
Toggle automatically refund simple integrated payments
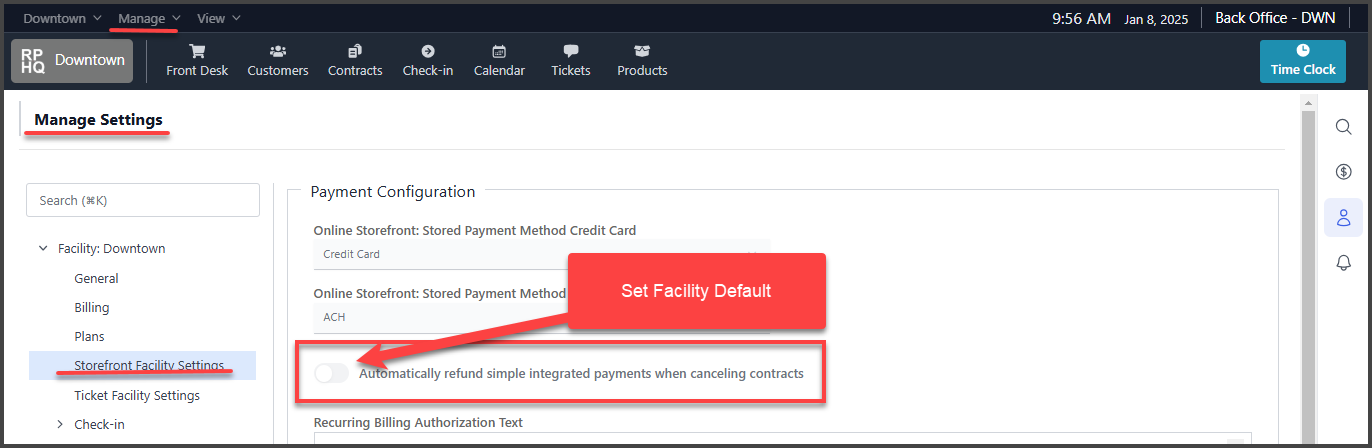pos(331,373)
